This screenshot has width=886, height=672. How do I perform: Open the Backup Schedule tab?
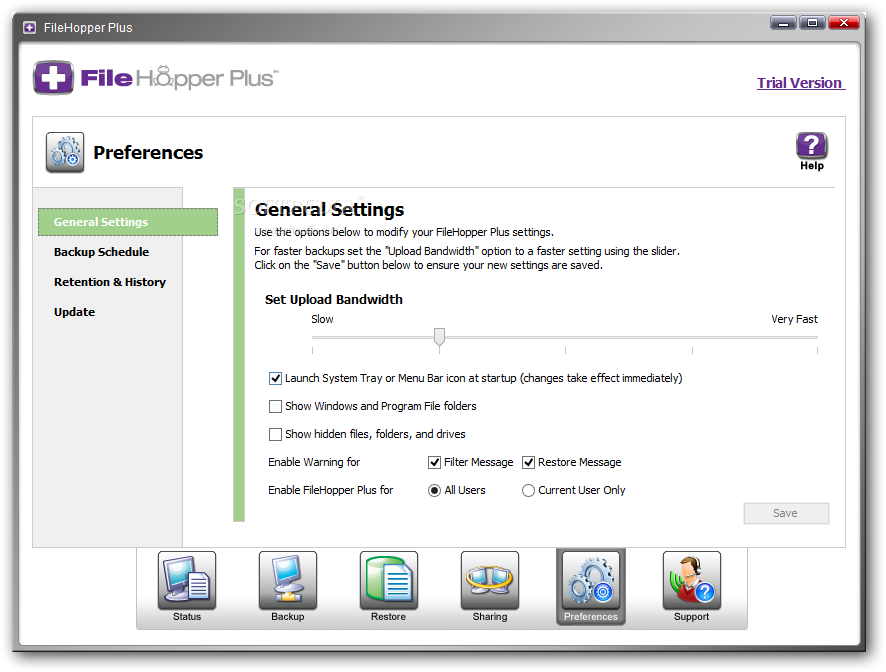tap(102, 252)
